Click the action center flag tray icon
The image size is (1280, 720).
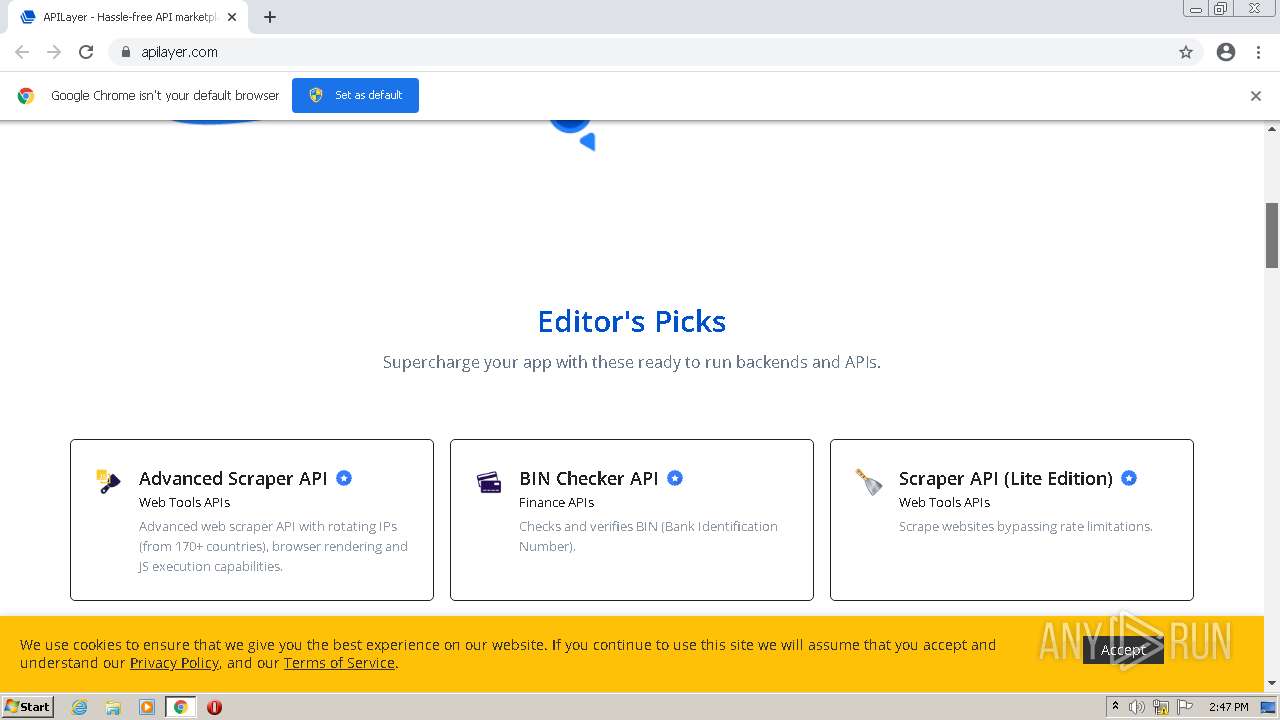pyautogui.click(x=1185, y=707)
